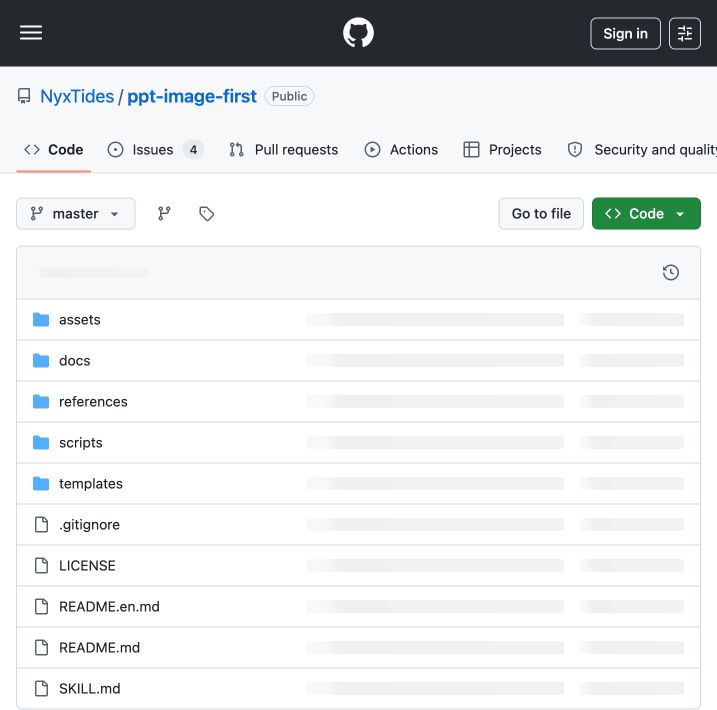
Task: Open the templates folder
Action: [91, 484]
